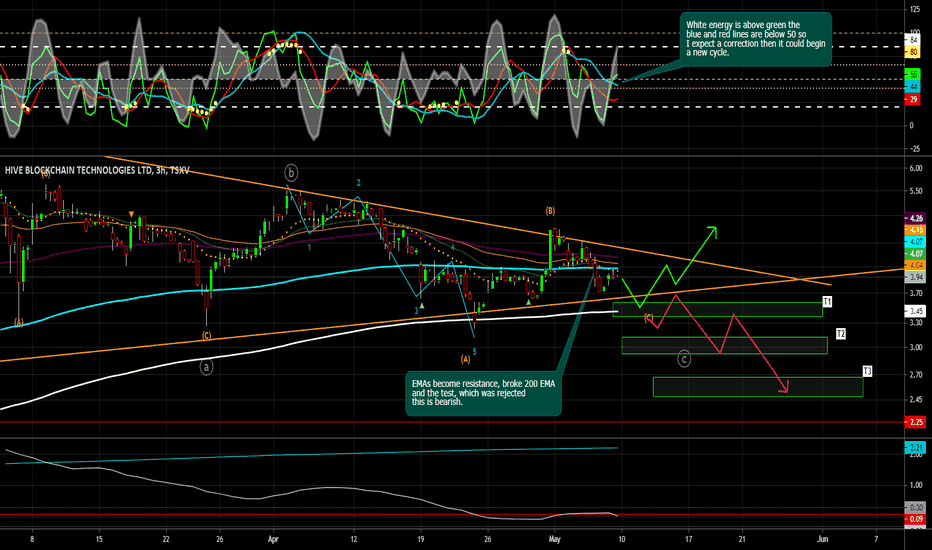This screenshot has height=550, width=932.
Task: Select the 'White energy is above green' callout
Action: [755, 39]
